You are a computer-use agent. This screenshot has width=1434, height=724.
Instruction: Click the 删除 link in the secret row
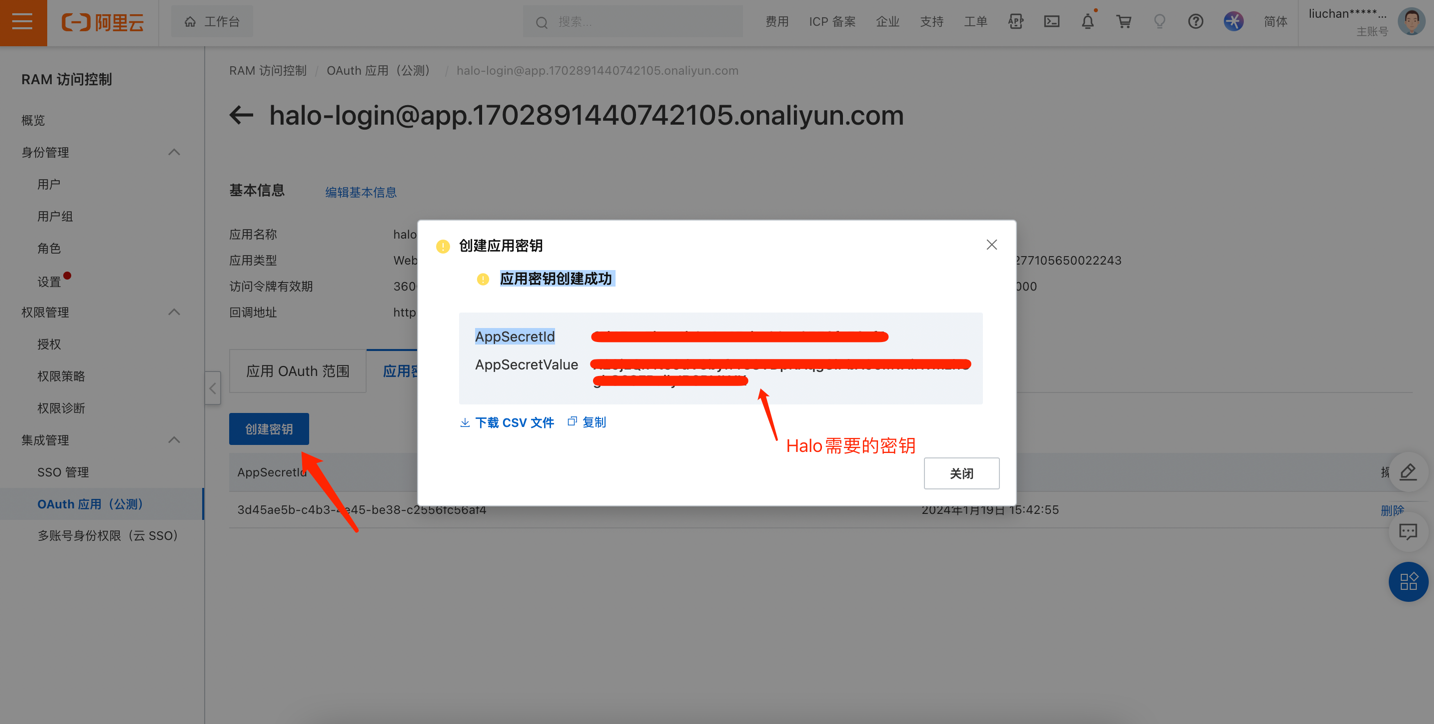pyautogui.click(x=1392, y=510)
